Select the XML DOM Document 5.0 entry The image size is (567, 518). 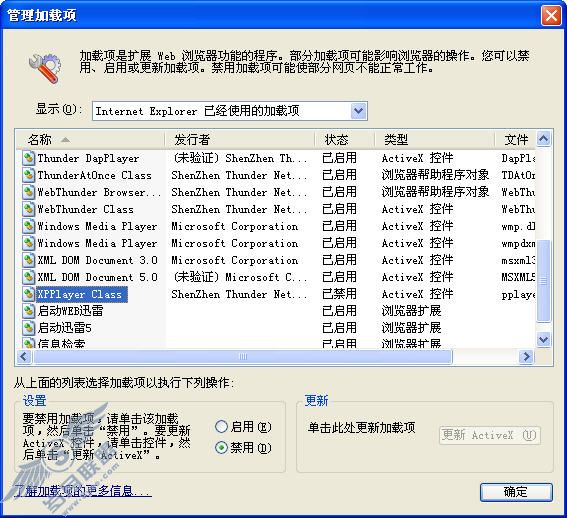pos(98,277)
